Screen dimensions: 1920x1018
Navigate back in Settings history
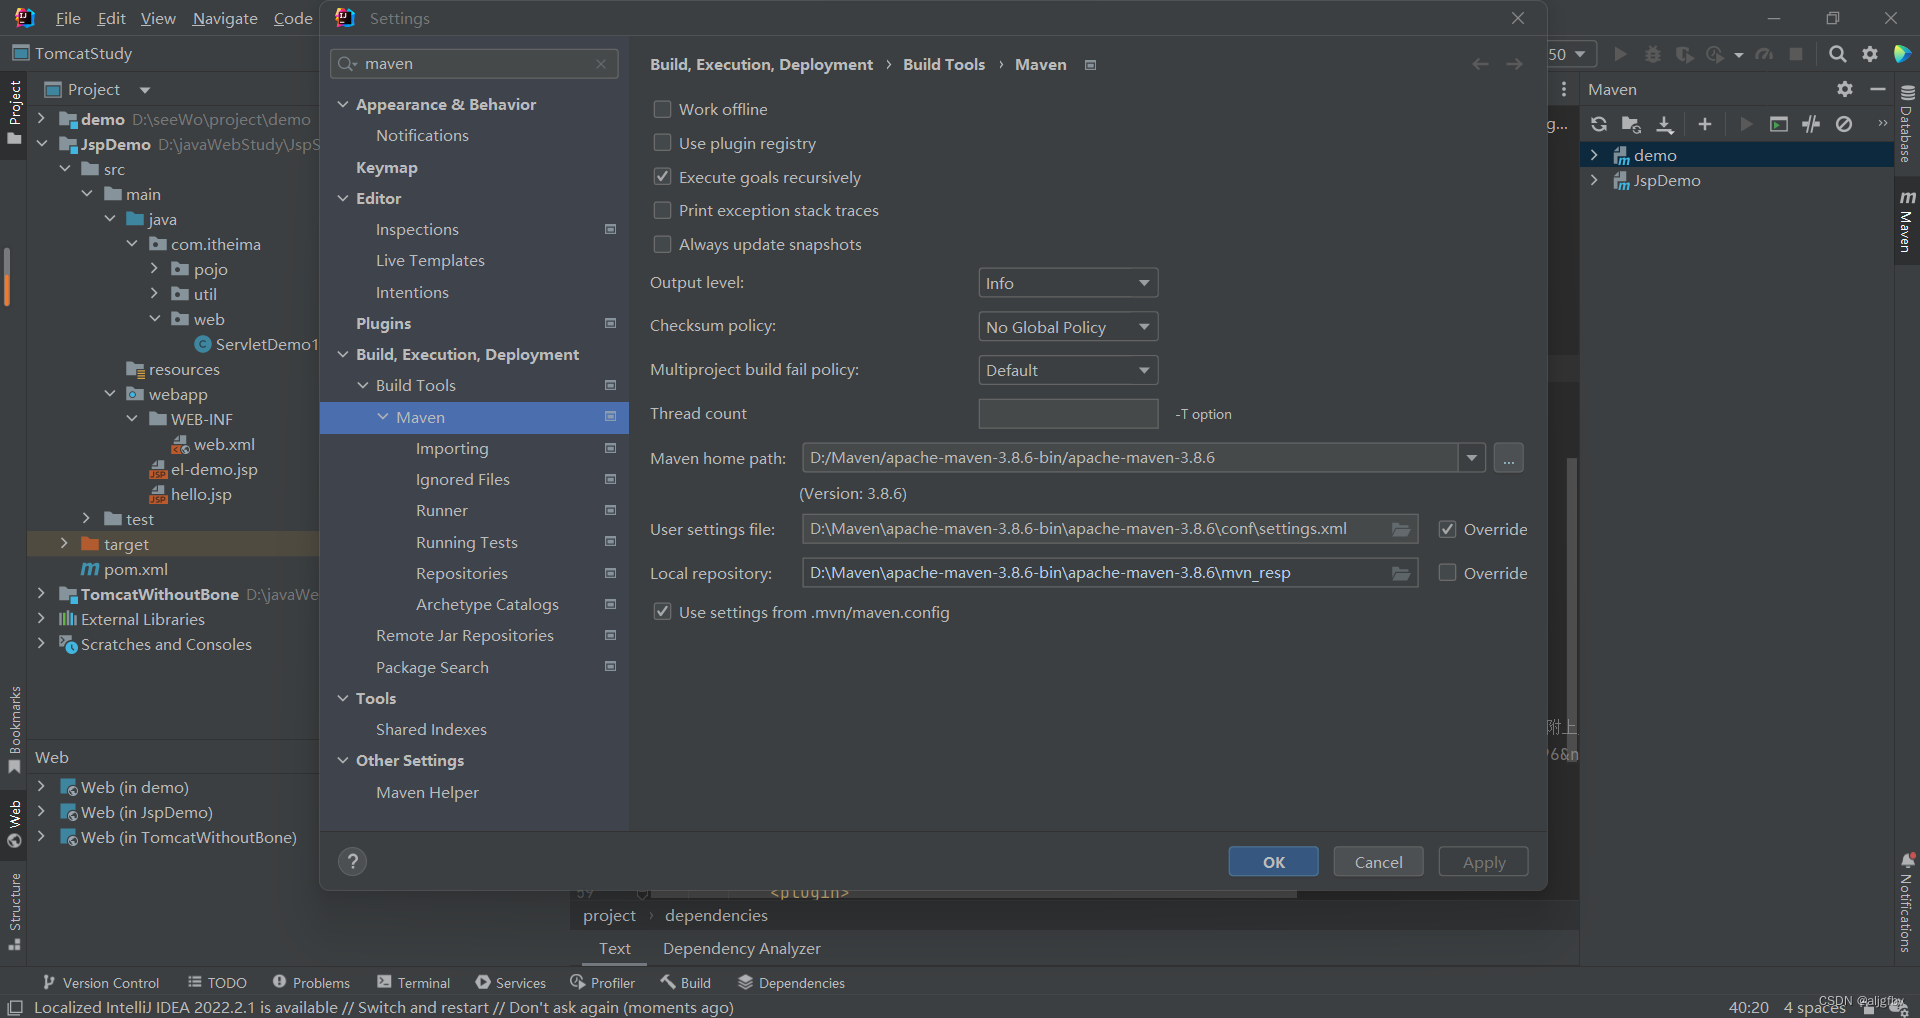(x=1480, y=64)
